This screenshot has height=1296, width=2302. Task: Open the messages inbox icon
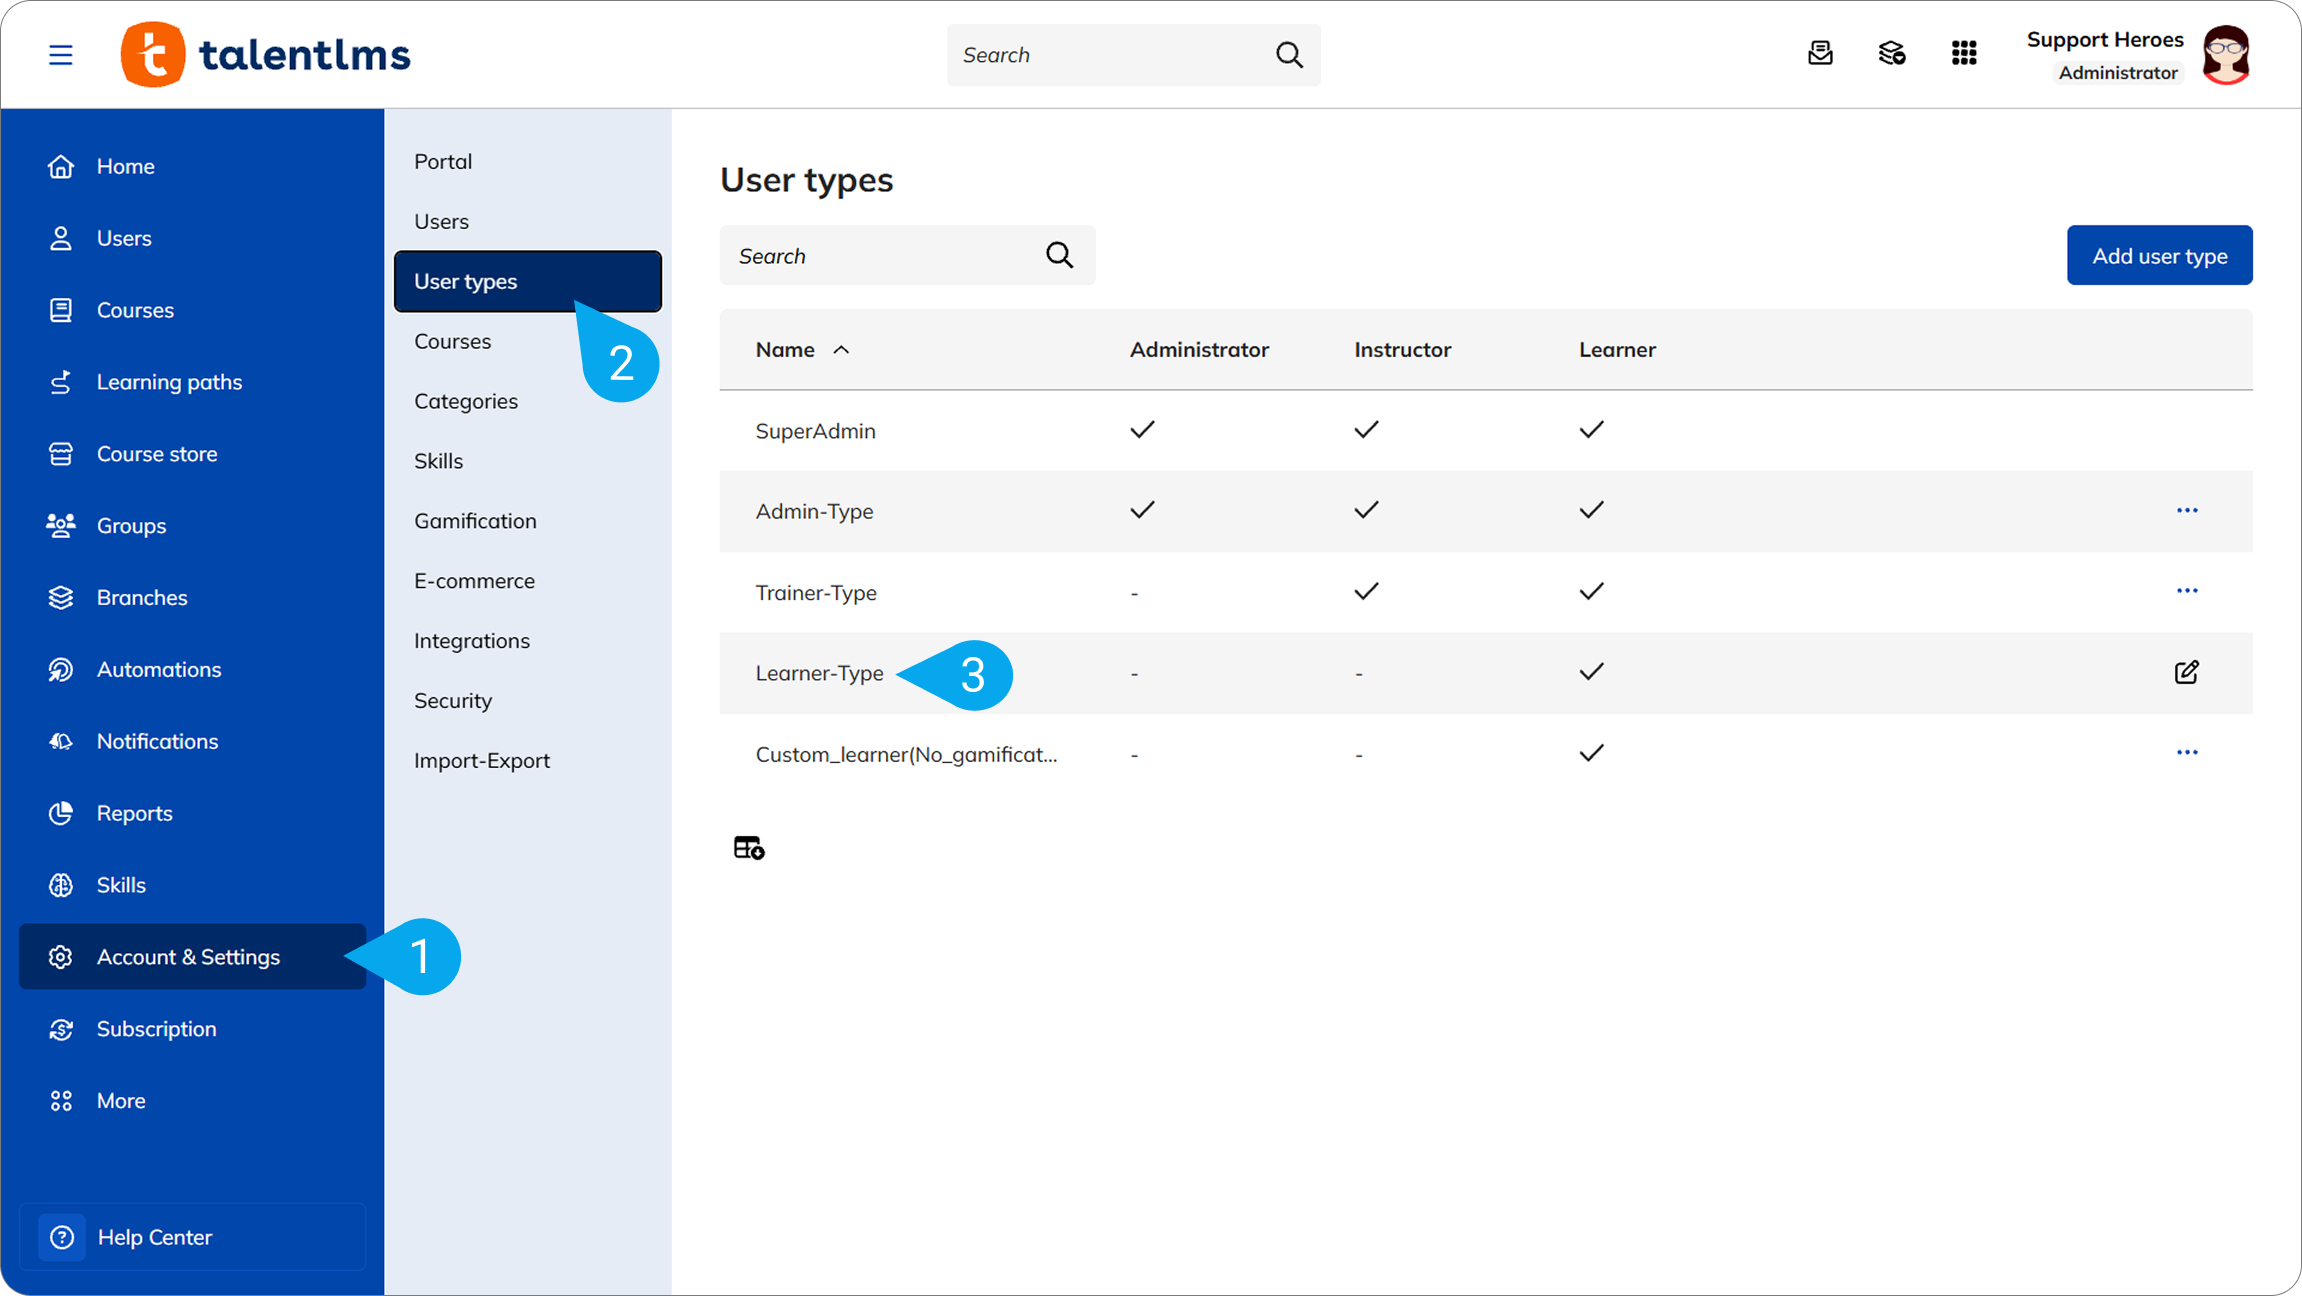(1820, 53)
